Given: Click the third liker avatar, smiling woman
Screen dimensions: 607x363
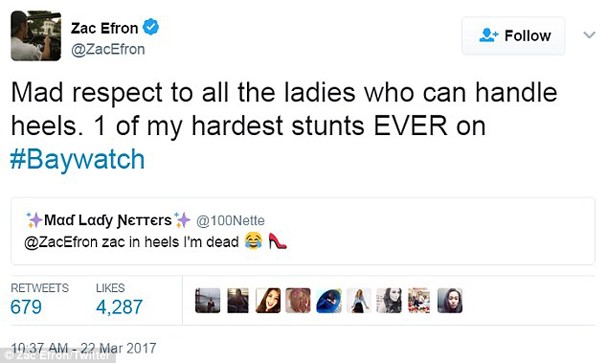Looking at the screenshot, I should click(x=268, y=300).
